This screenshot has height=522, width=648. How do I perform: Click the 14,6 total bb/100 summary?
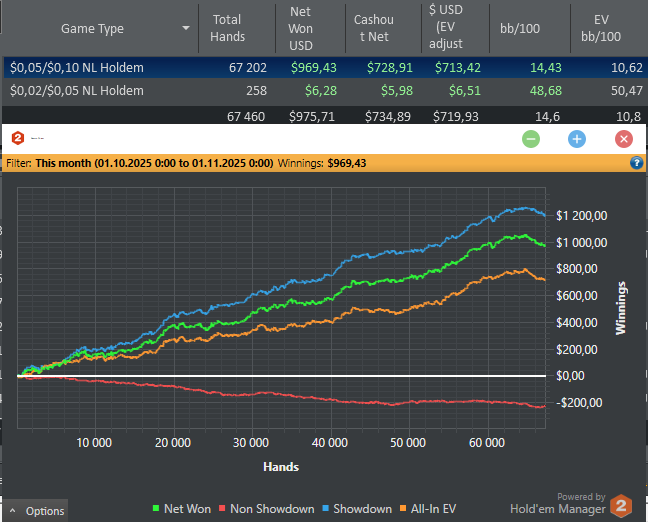click(548, 117)
